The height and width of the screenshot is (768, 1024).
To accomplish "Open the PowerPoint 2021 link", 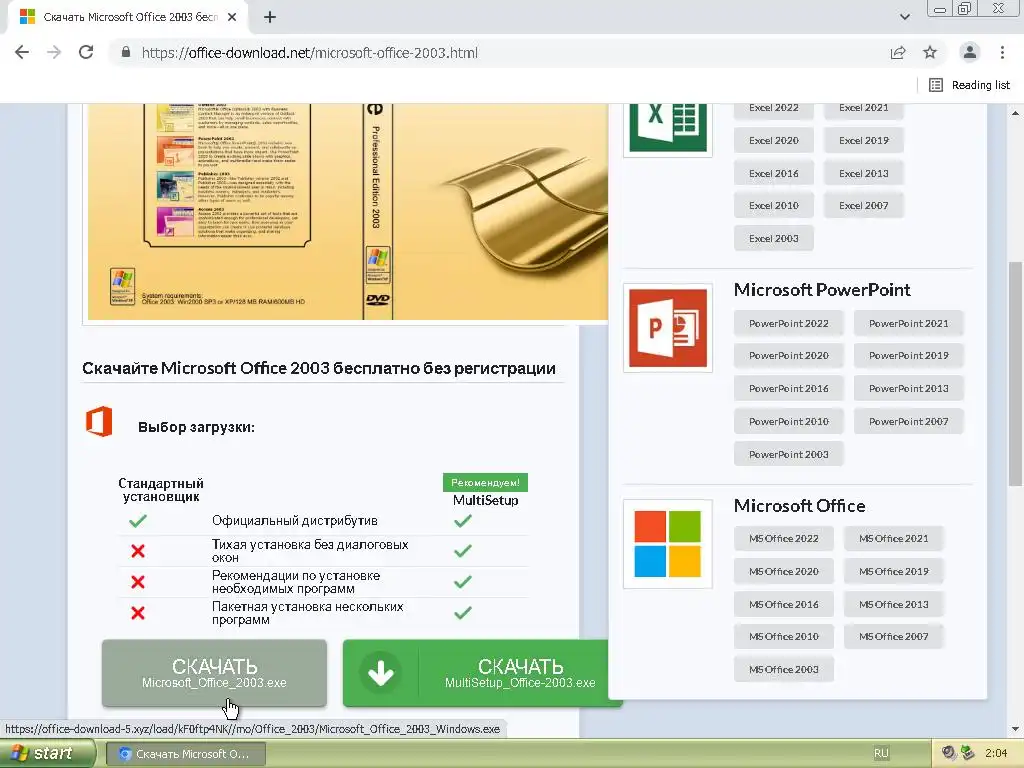I will coord(908,323).
